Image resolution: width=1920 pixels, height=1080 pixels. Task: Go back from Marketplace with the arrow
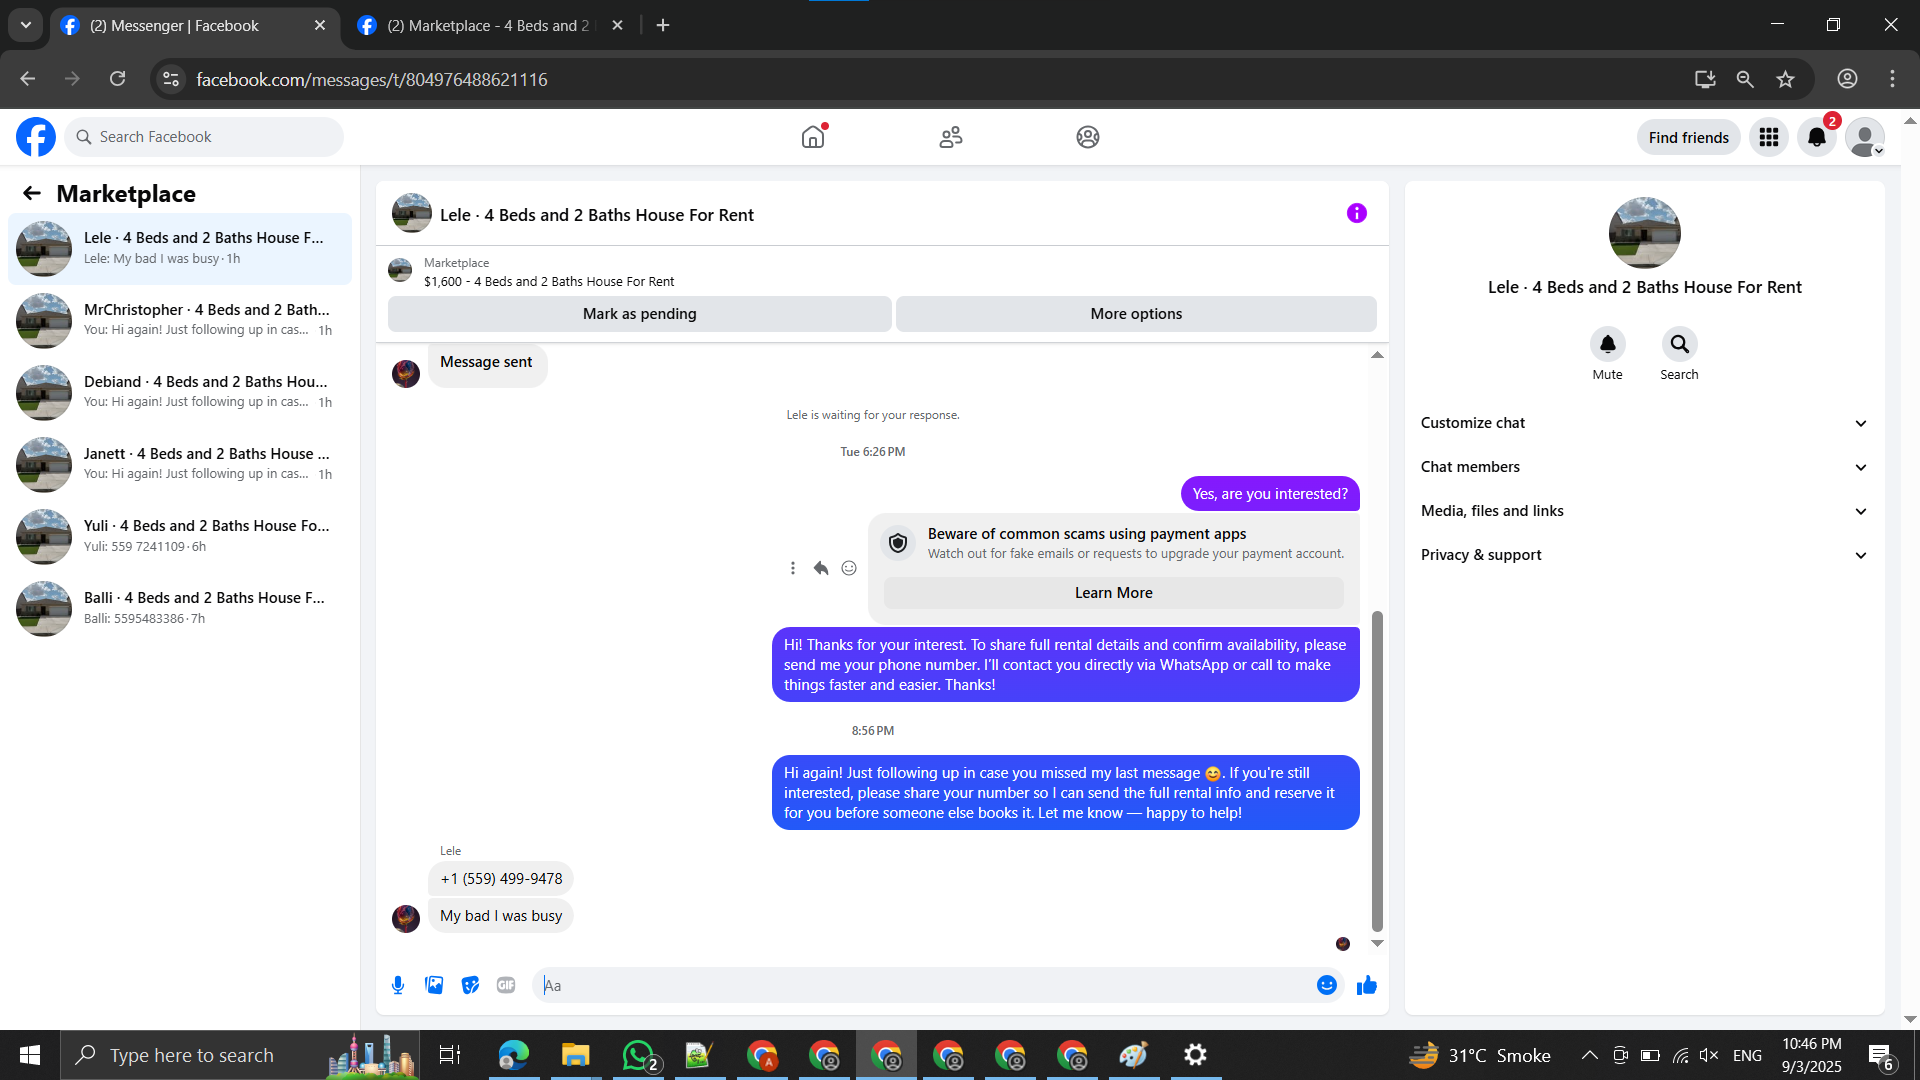pyautogui.click(x=32, y=194)
